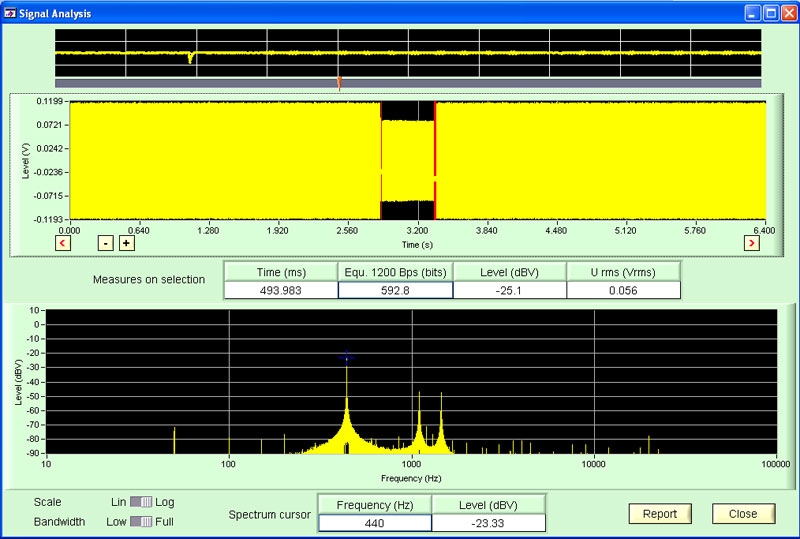Click the Lin label next to Scale switch
Image resolution: width=800 pixels, height=539 pixels.
click(118, 502)
